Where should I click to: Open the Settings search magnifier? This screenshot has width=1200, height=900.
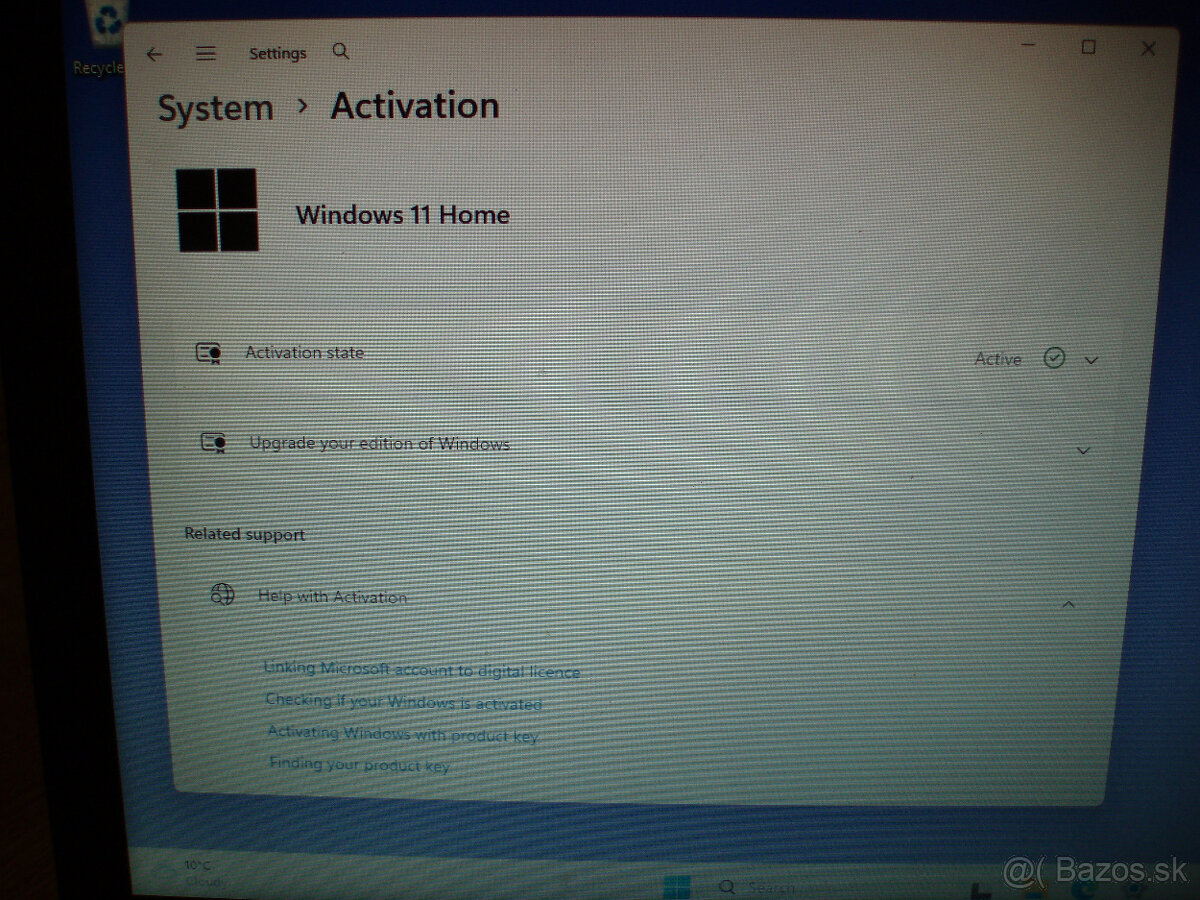tap(341, 51)
